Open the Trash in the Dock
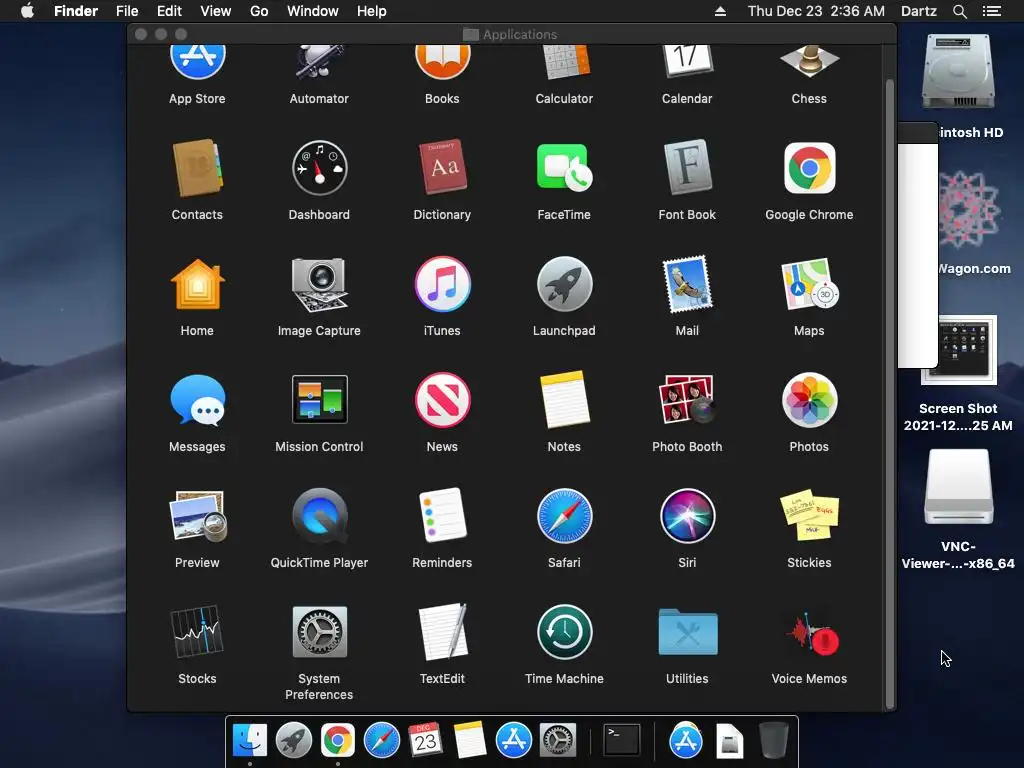The width and height of the screenshot is (1024, 768). click(774, 740)
